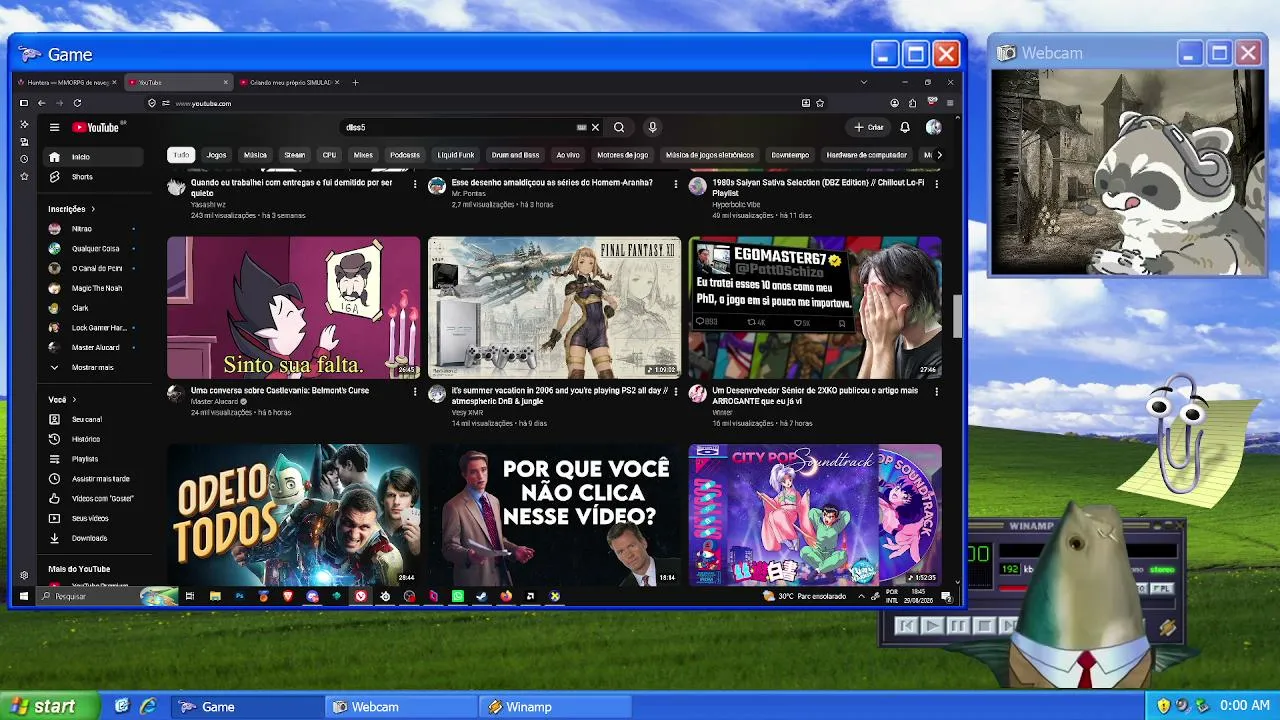Open the browser extensions icon
Image resolution: width=1280 pixels, height=720 pixels.
(x=912, y=103)
